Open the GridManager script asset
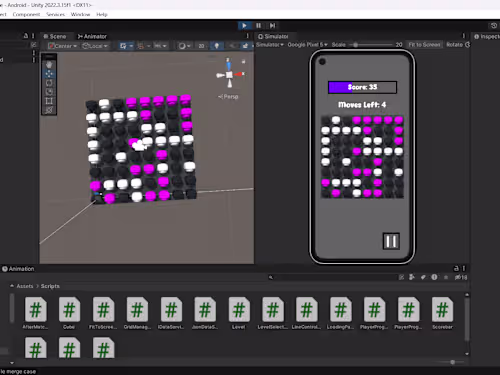This screenshot has height=375, width=500. (x=137, y=313)
